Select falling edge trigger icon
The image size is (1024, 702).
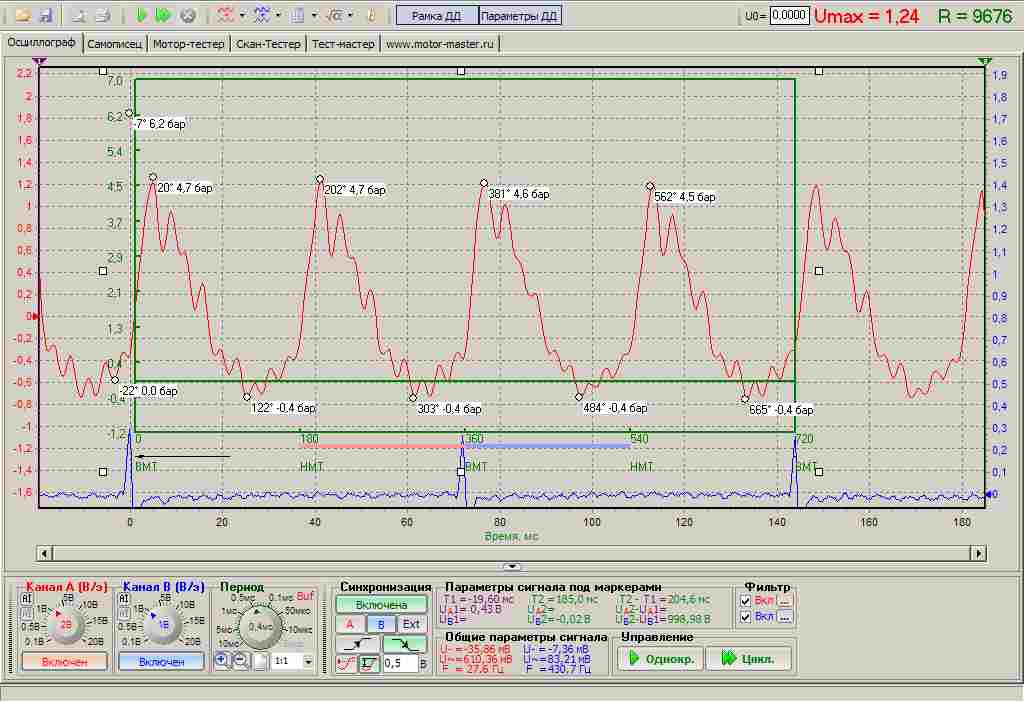(x=404, y=644)
